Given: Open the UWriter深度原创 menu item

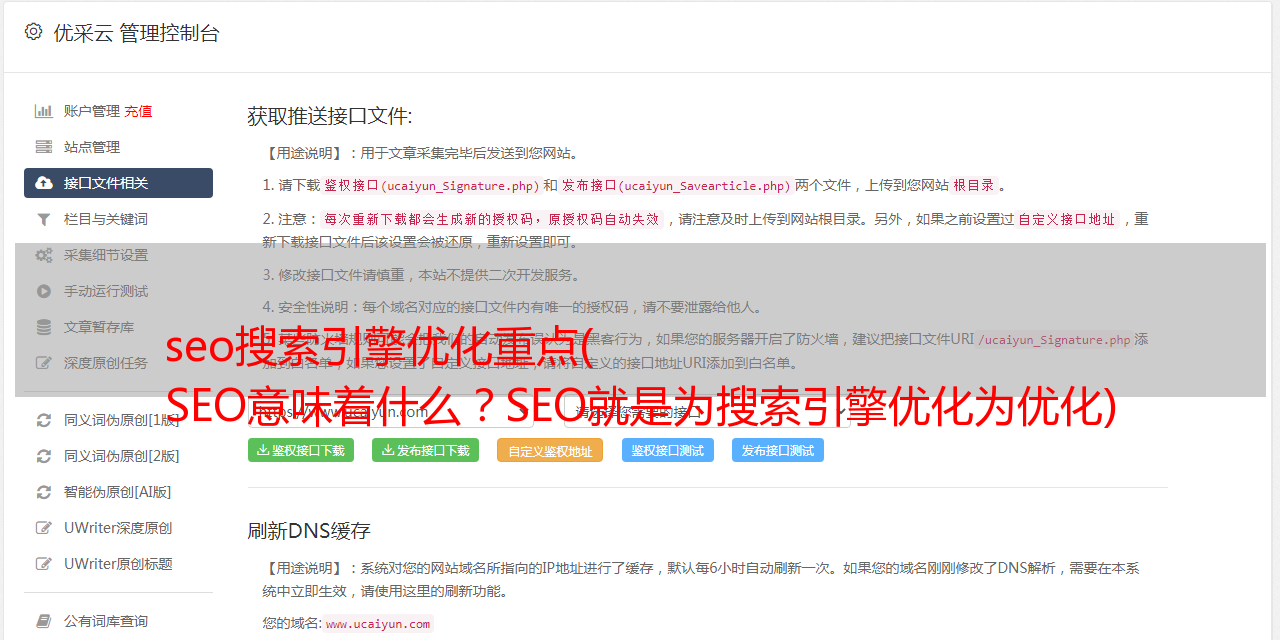Looking at the screenshot, I should click(118, 528).
